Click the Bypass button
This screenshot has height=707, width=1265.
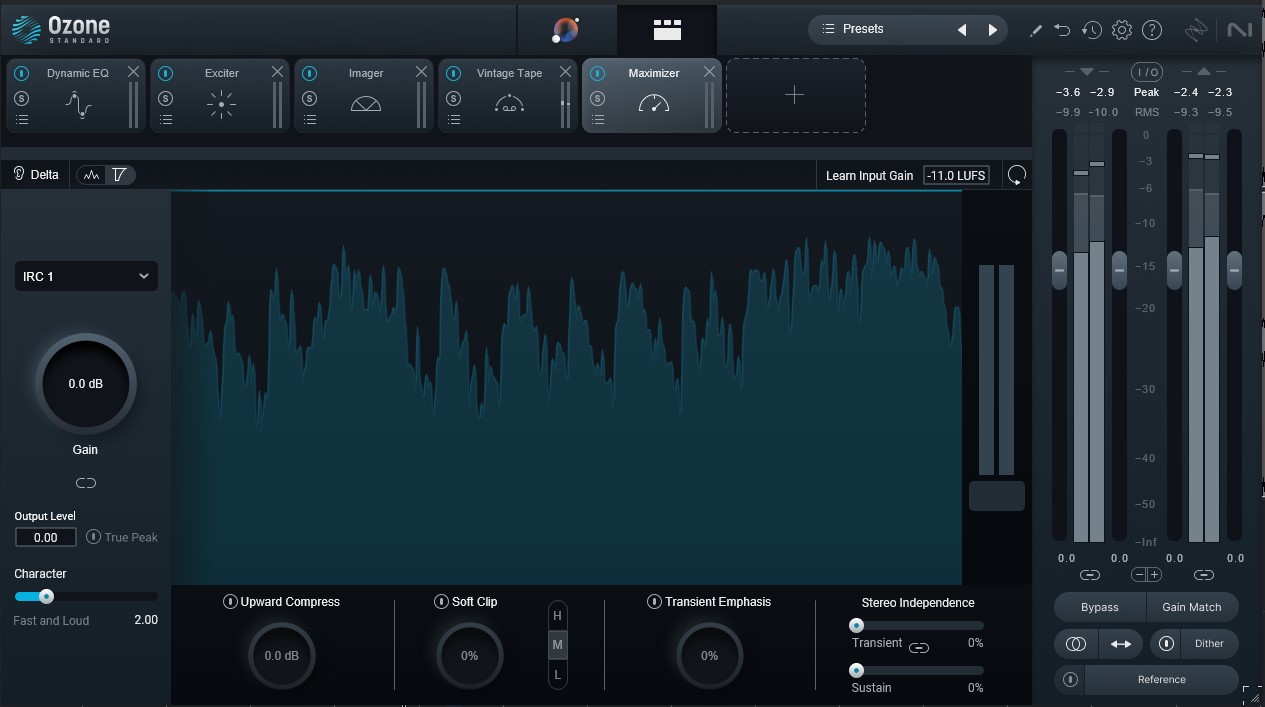(1098, 607)
